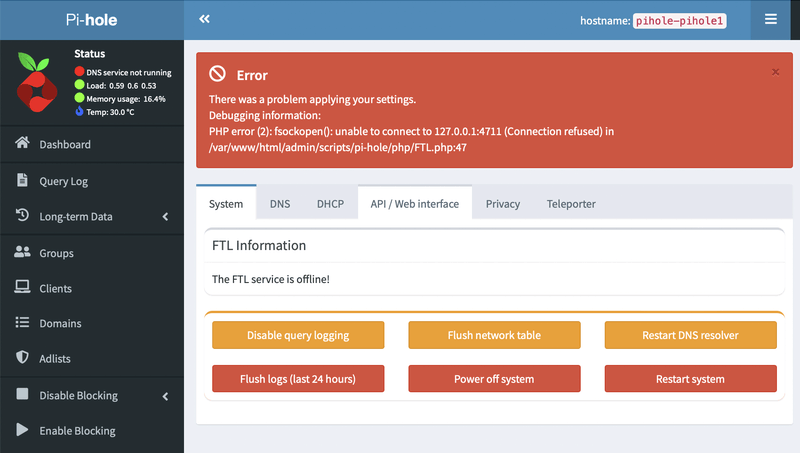Viewport: 800px width, 453px height.
Task: Click the Error prohibition icon
Action: [x=217, y=74]
